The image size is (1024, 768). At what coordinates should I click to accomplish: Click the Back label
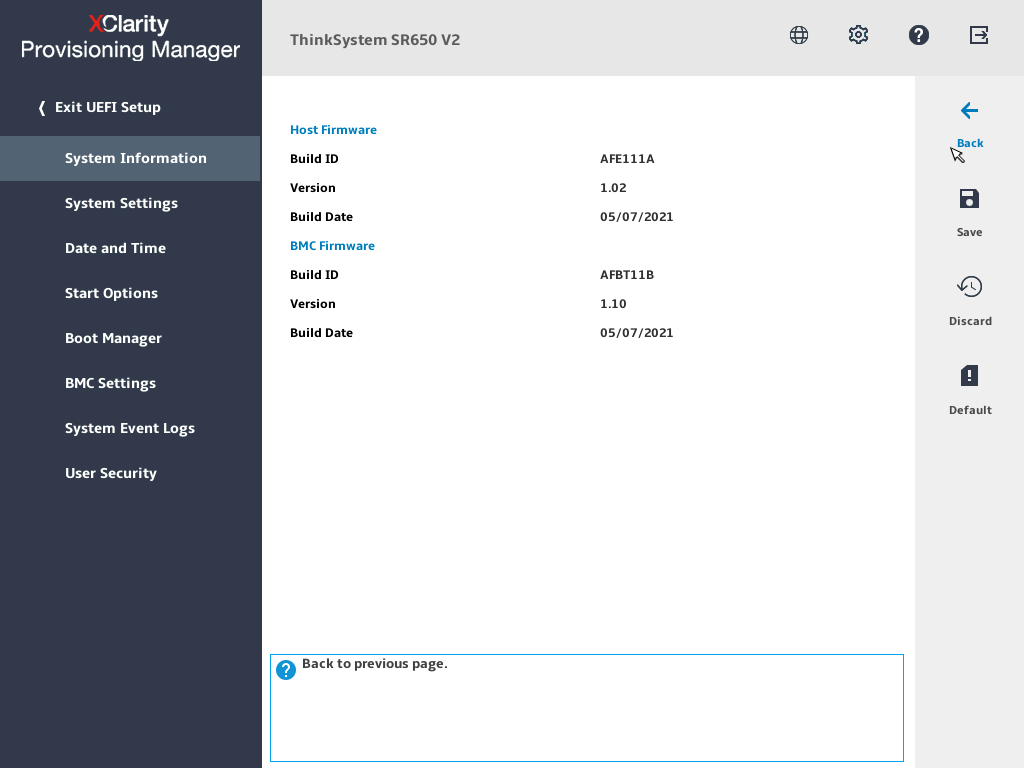click(x=970, y=143)
